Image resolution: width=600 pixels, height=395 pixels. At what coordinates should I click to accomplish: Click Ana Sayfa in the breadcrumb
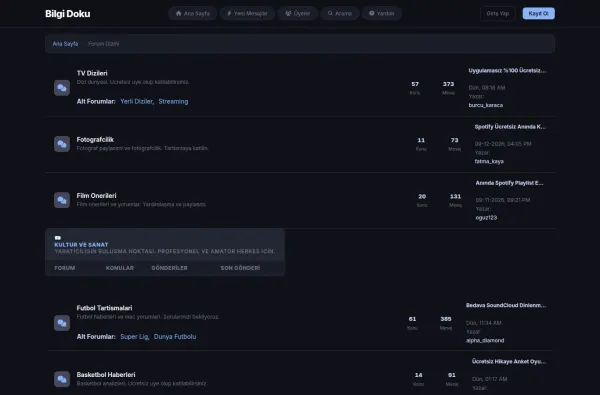pyautogui.click(x=65, y=44)
